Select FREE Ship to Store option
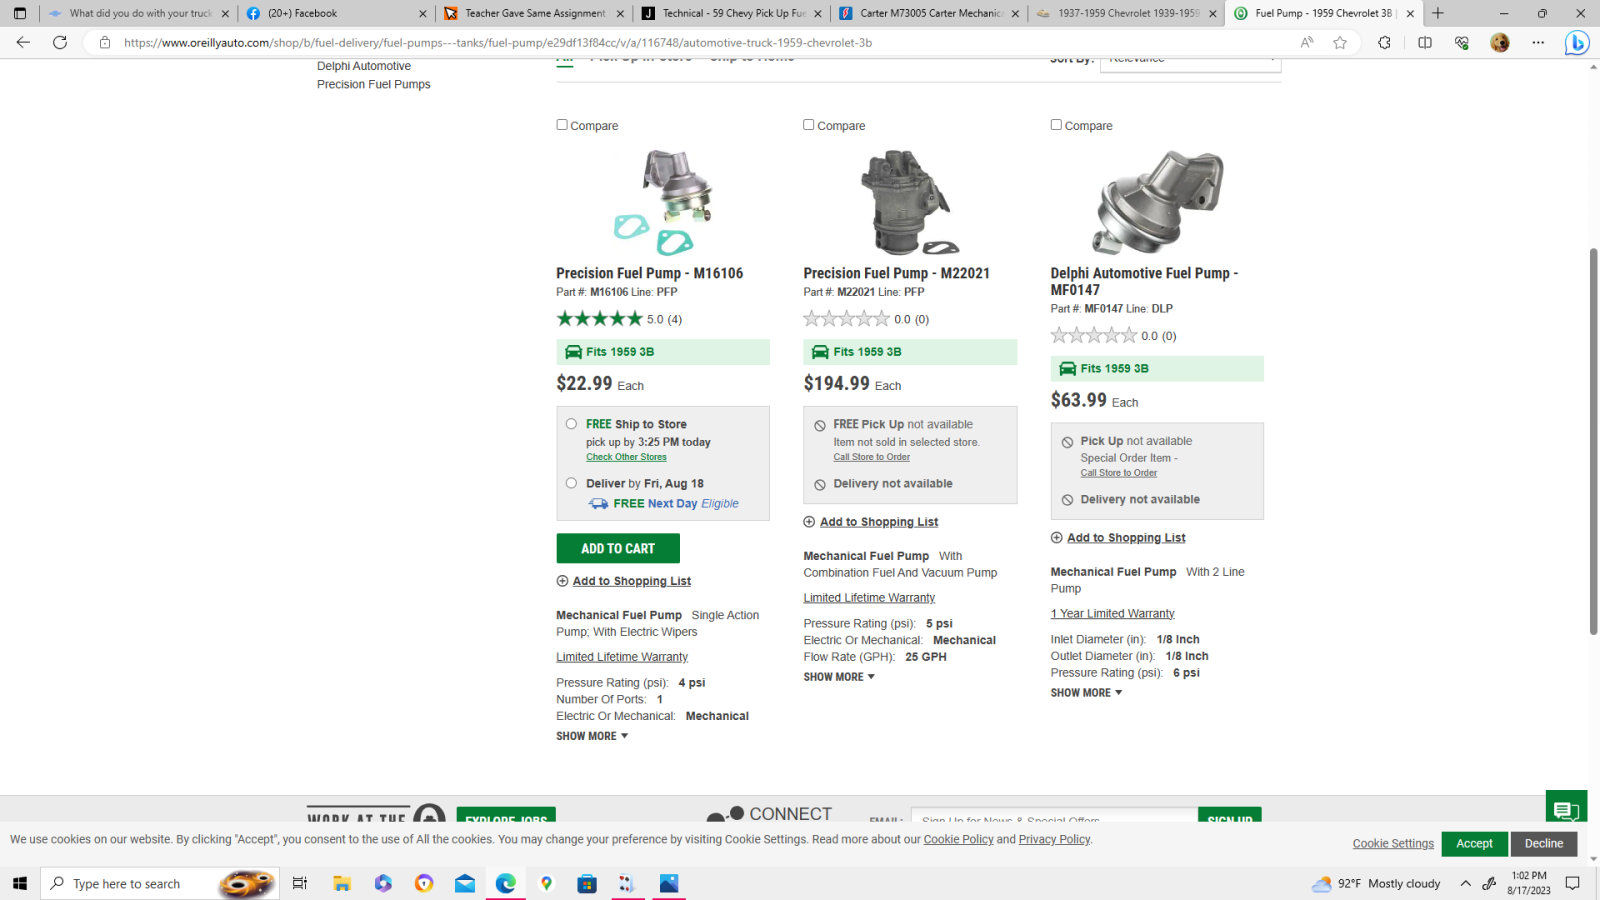Screen dimensions: 1600x900 [x=571, y=424]
